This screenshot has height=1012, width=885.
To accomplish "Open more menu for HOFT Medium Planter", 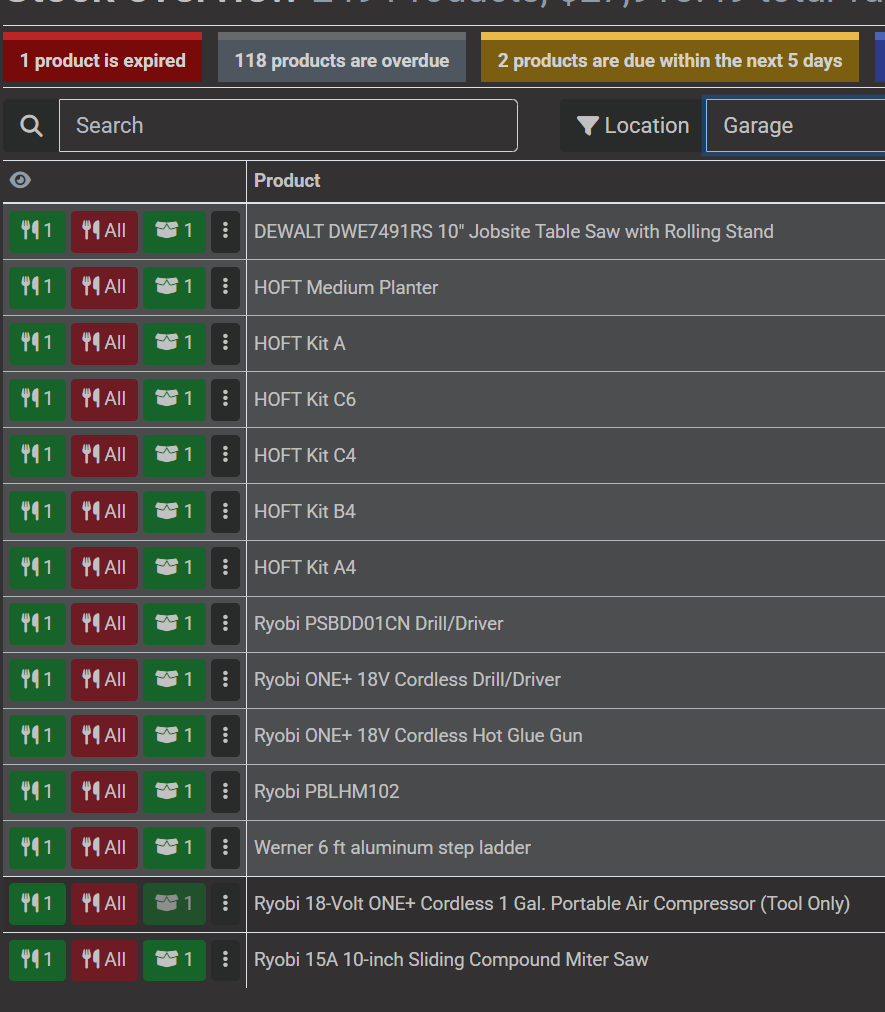I will [225, 287].
